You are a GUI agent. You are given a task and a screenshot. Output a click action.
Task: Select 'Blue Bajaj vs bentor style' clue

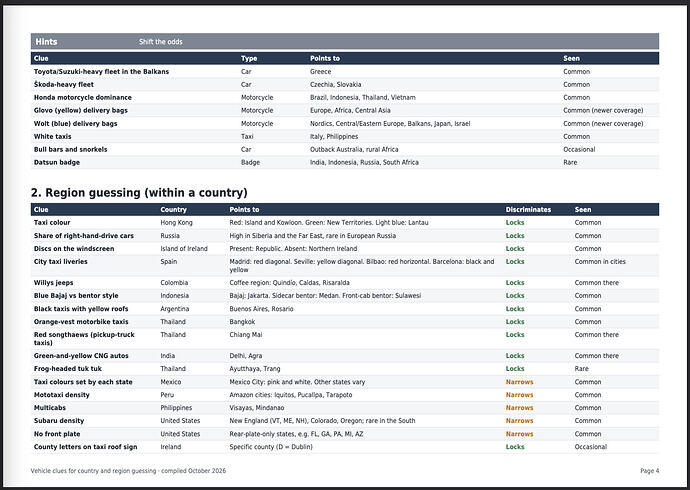[76, 296]
